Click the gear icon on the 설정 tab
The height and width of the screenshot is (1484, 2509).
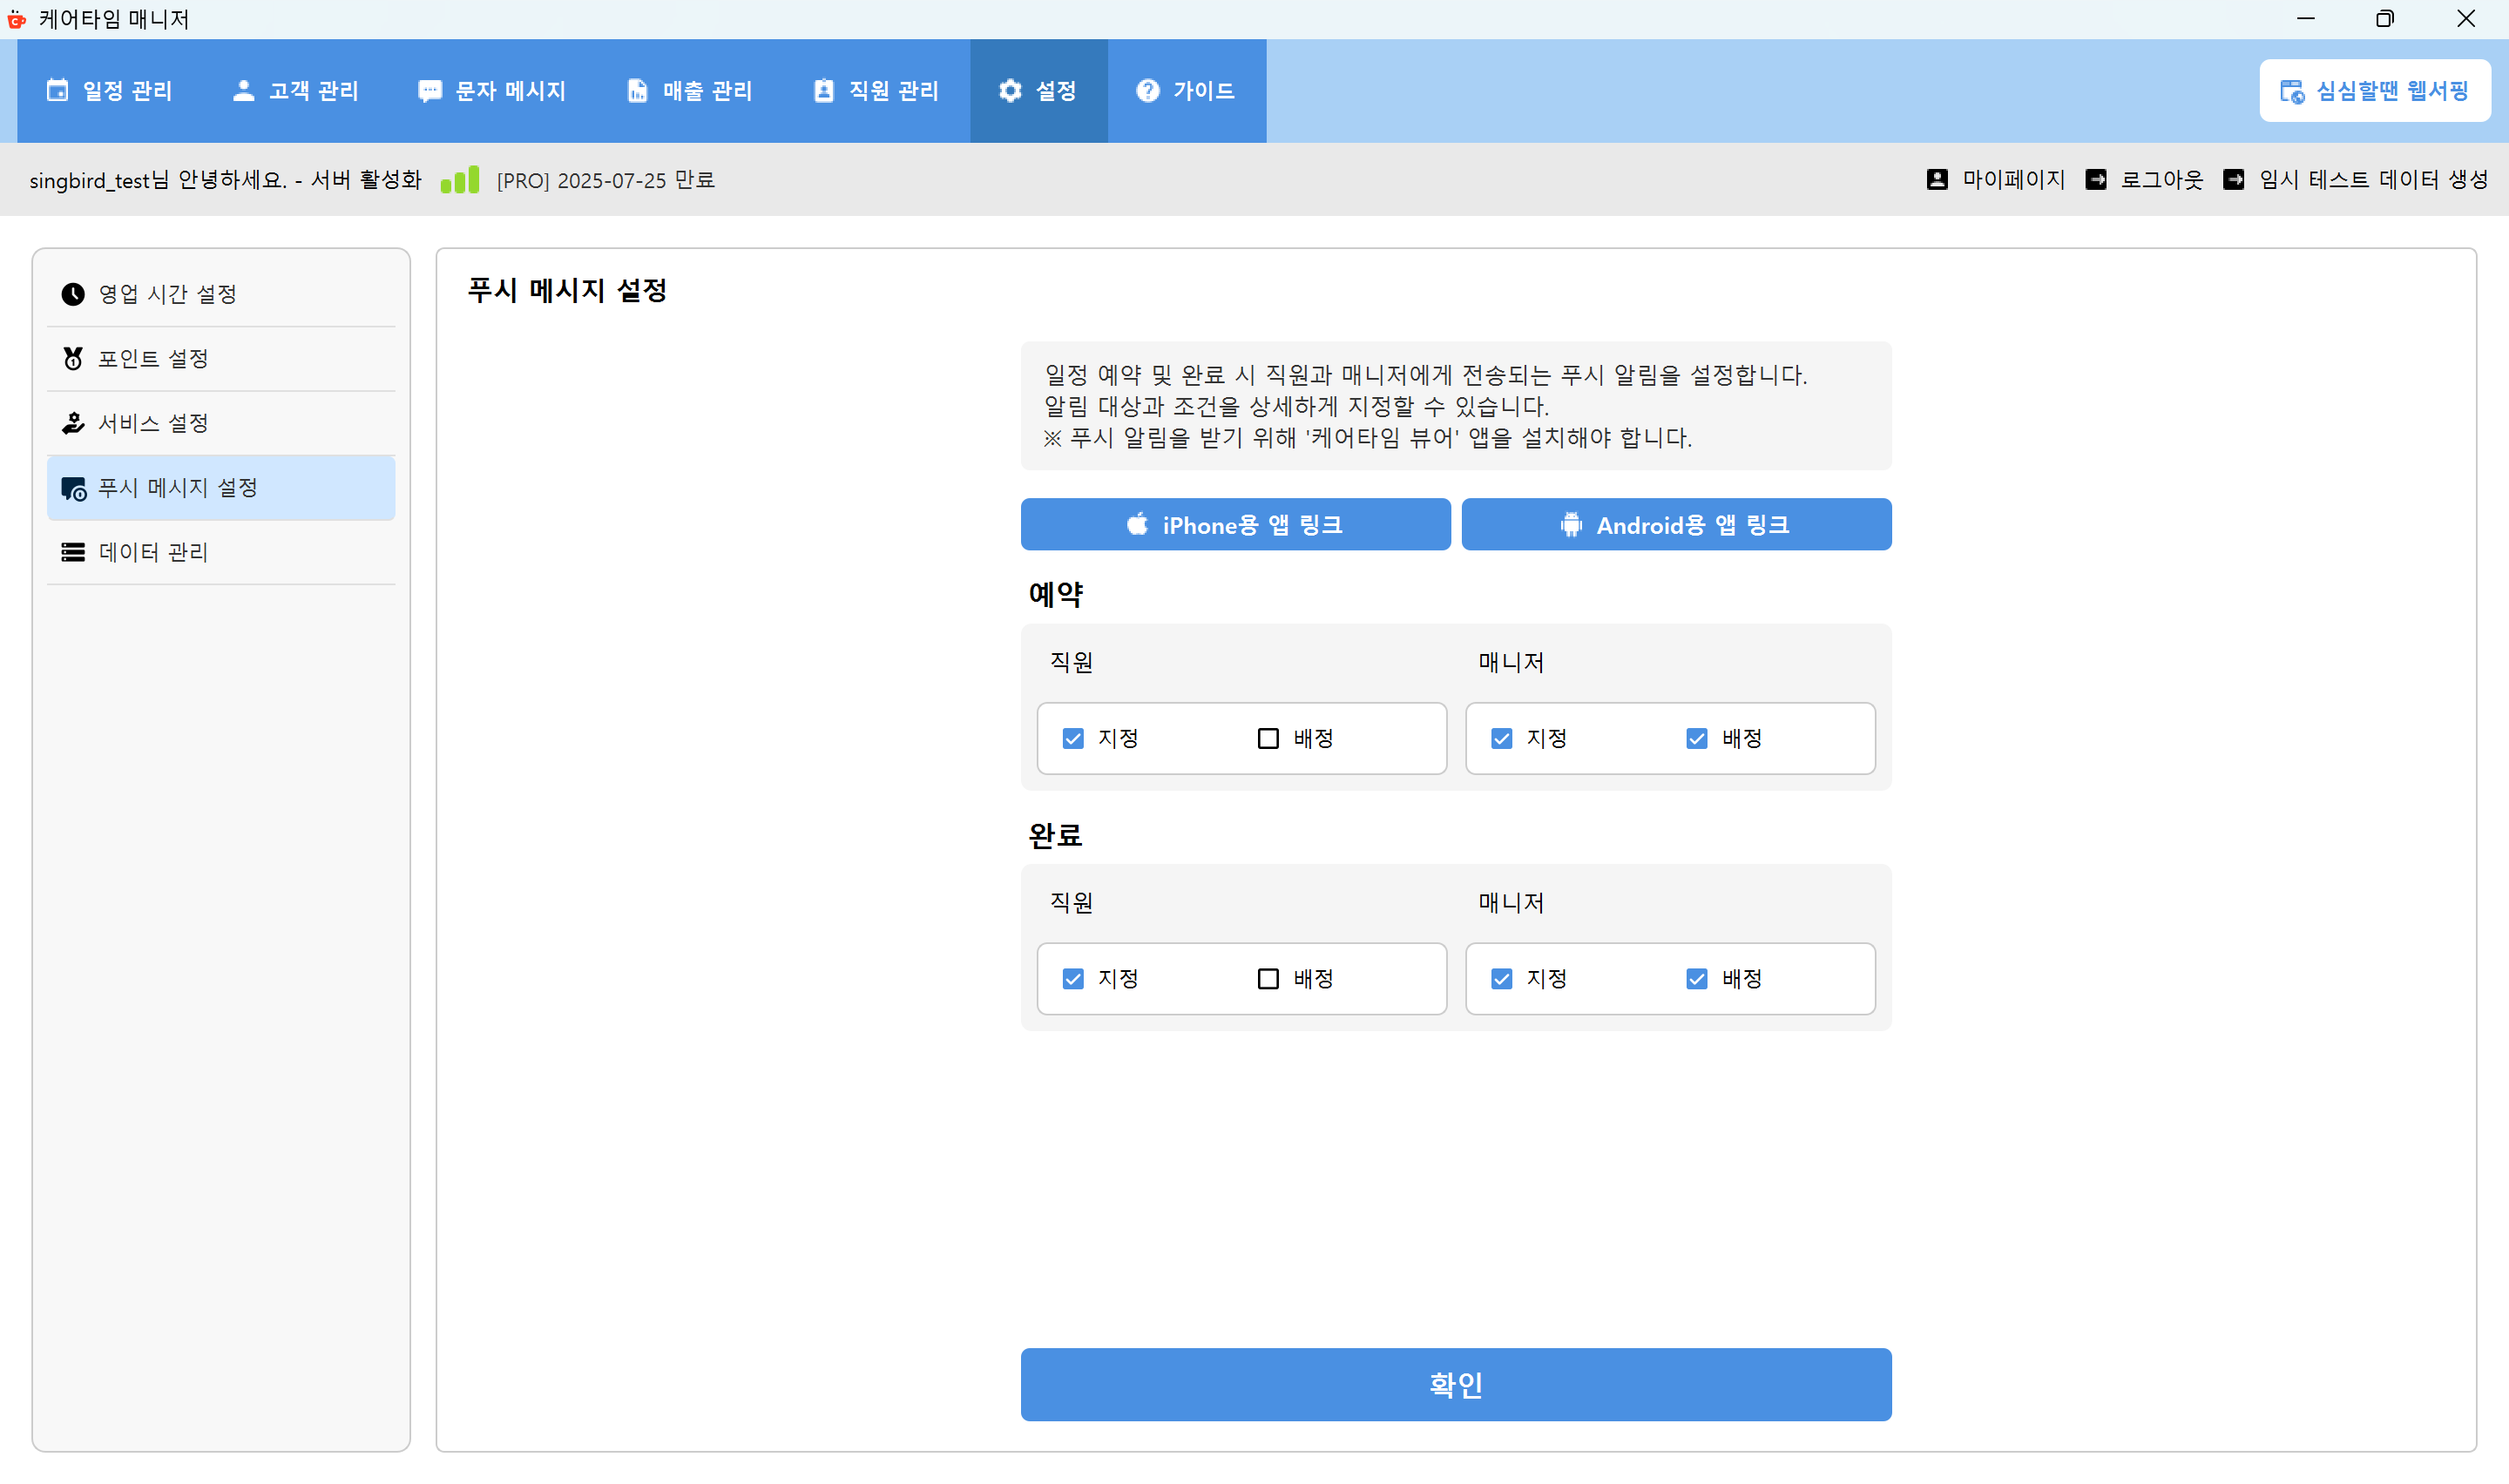pyautogui.click(x=1010, y=90)
